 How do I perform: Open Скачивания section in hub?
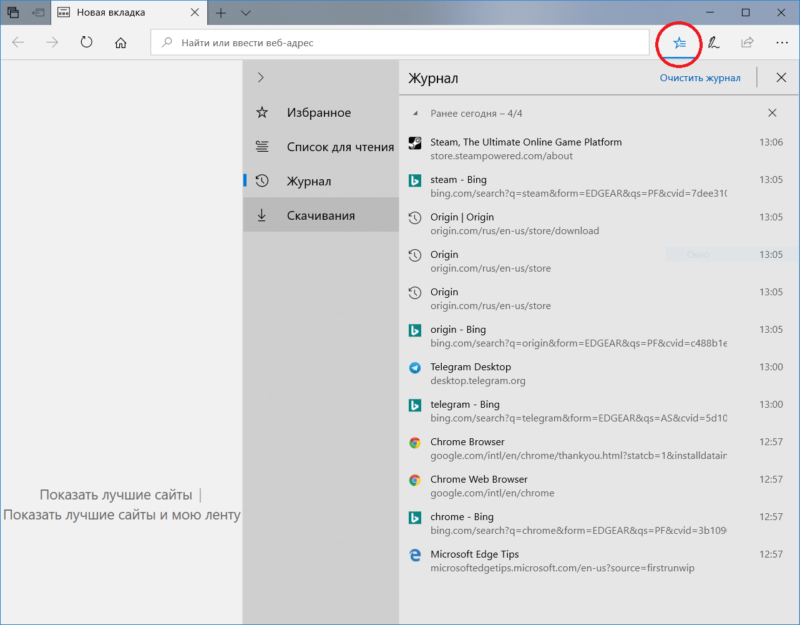pos(320,215)
